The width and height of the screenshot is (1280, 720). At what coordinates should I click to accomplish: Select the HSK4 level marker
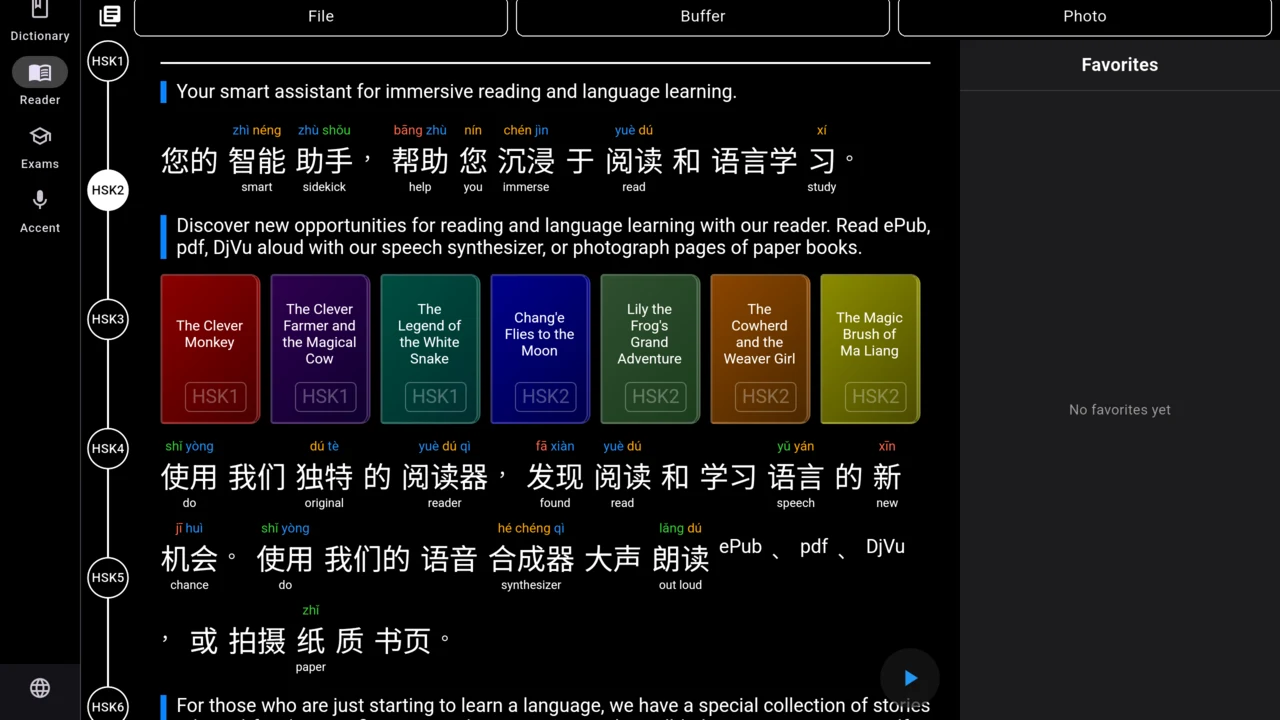(108, 448)
